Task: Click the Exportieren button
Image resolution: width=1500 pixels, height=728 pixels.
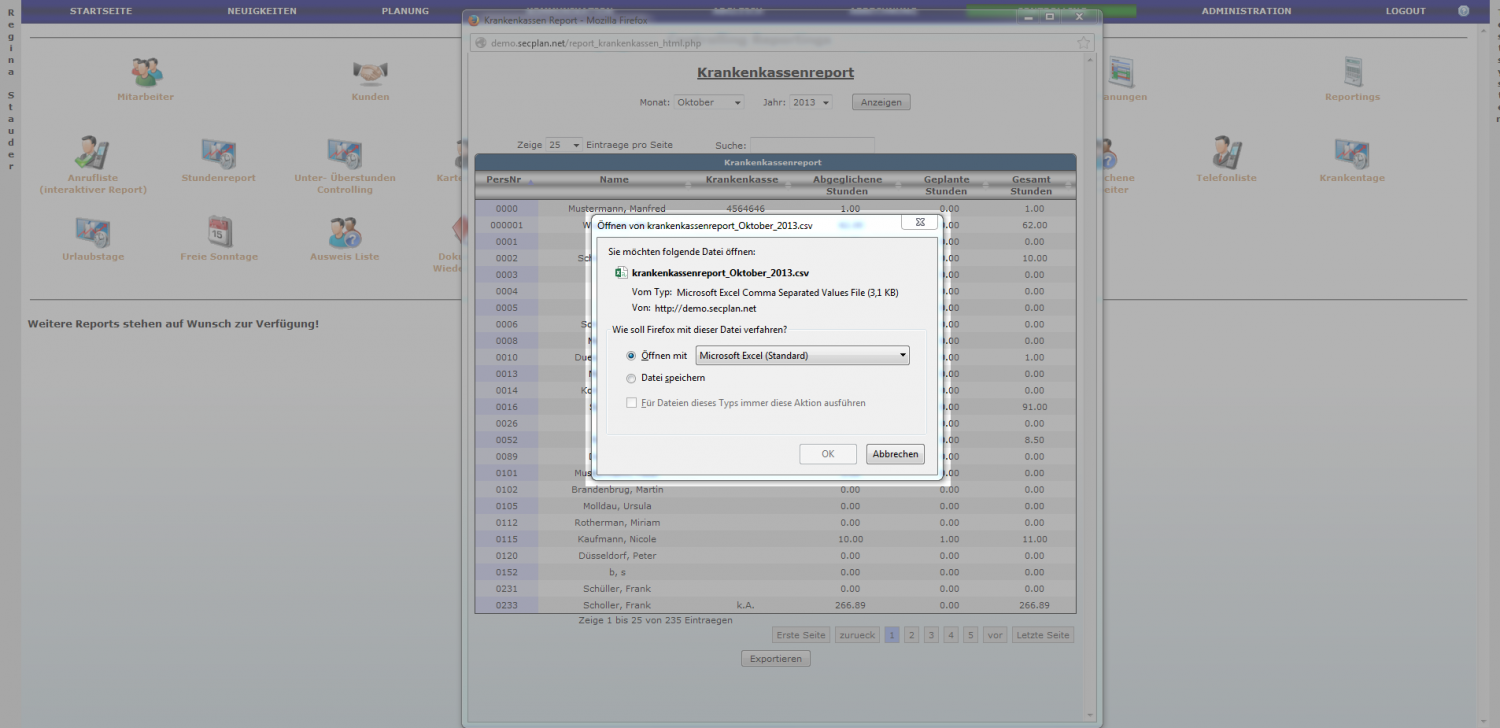Action: point(776,659)
